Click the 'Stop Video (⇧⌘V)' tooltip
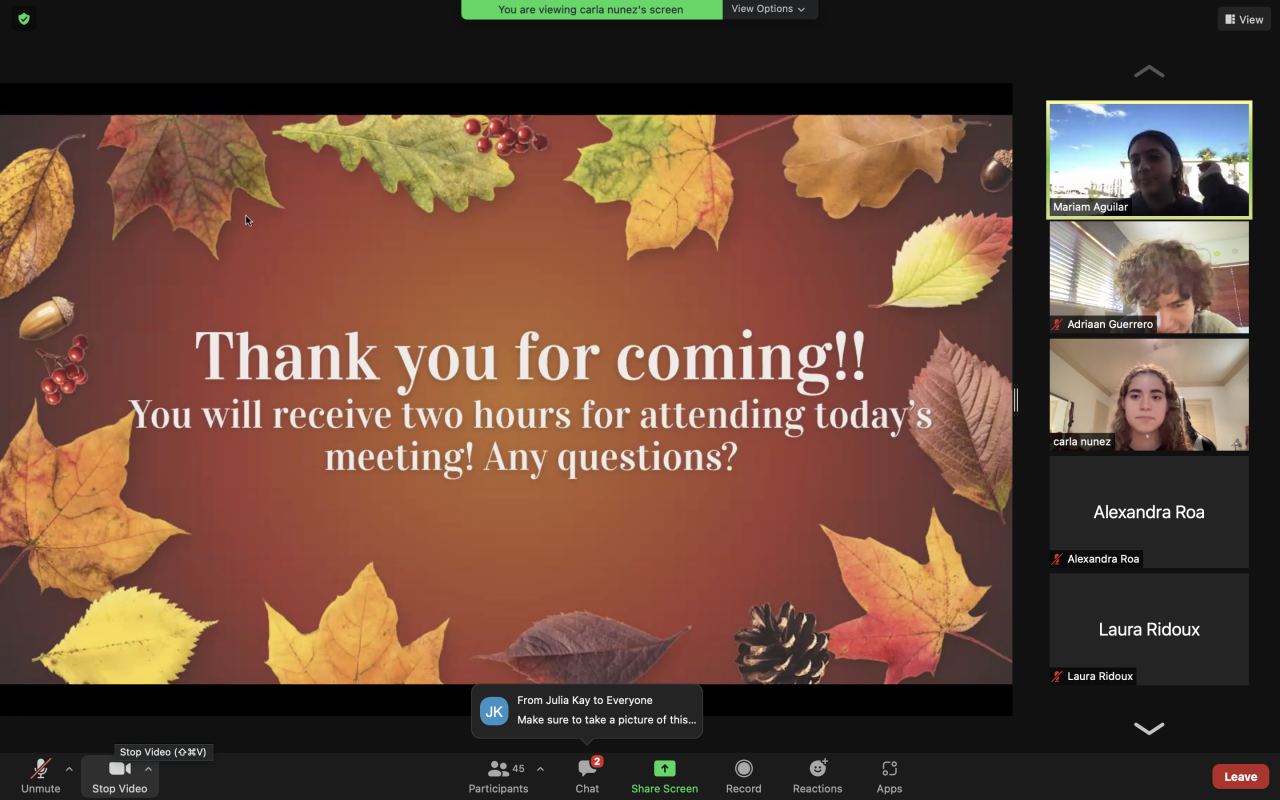 (x=163, y=752)
